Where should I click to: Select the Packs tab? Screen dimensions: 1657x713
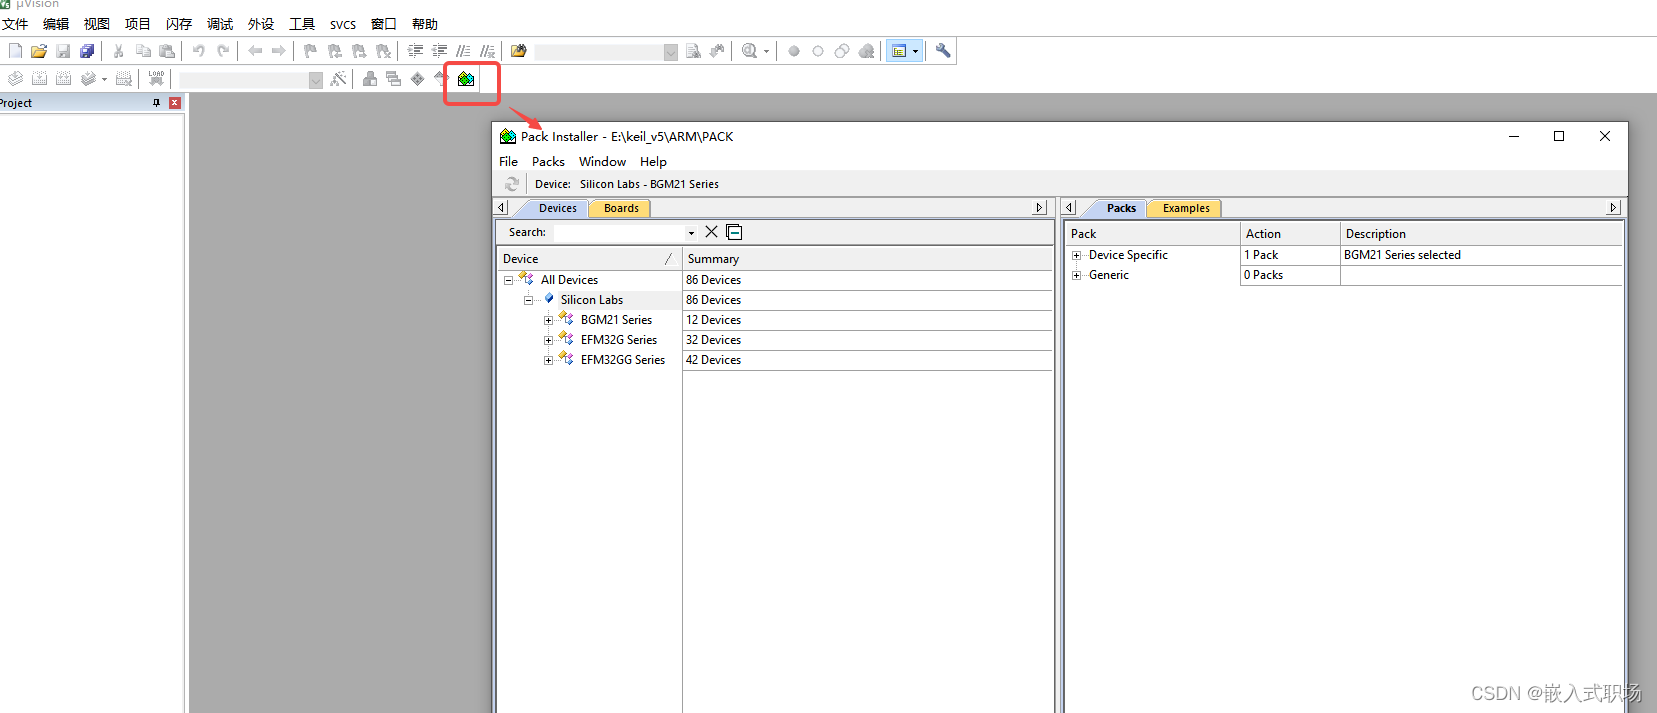tap(1121, 208)
